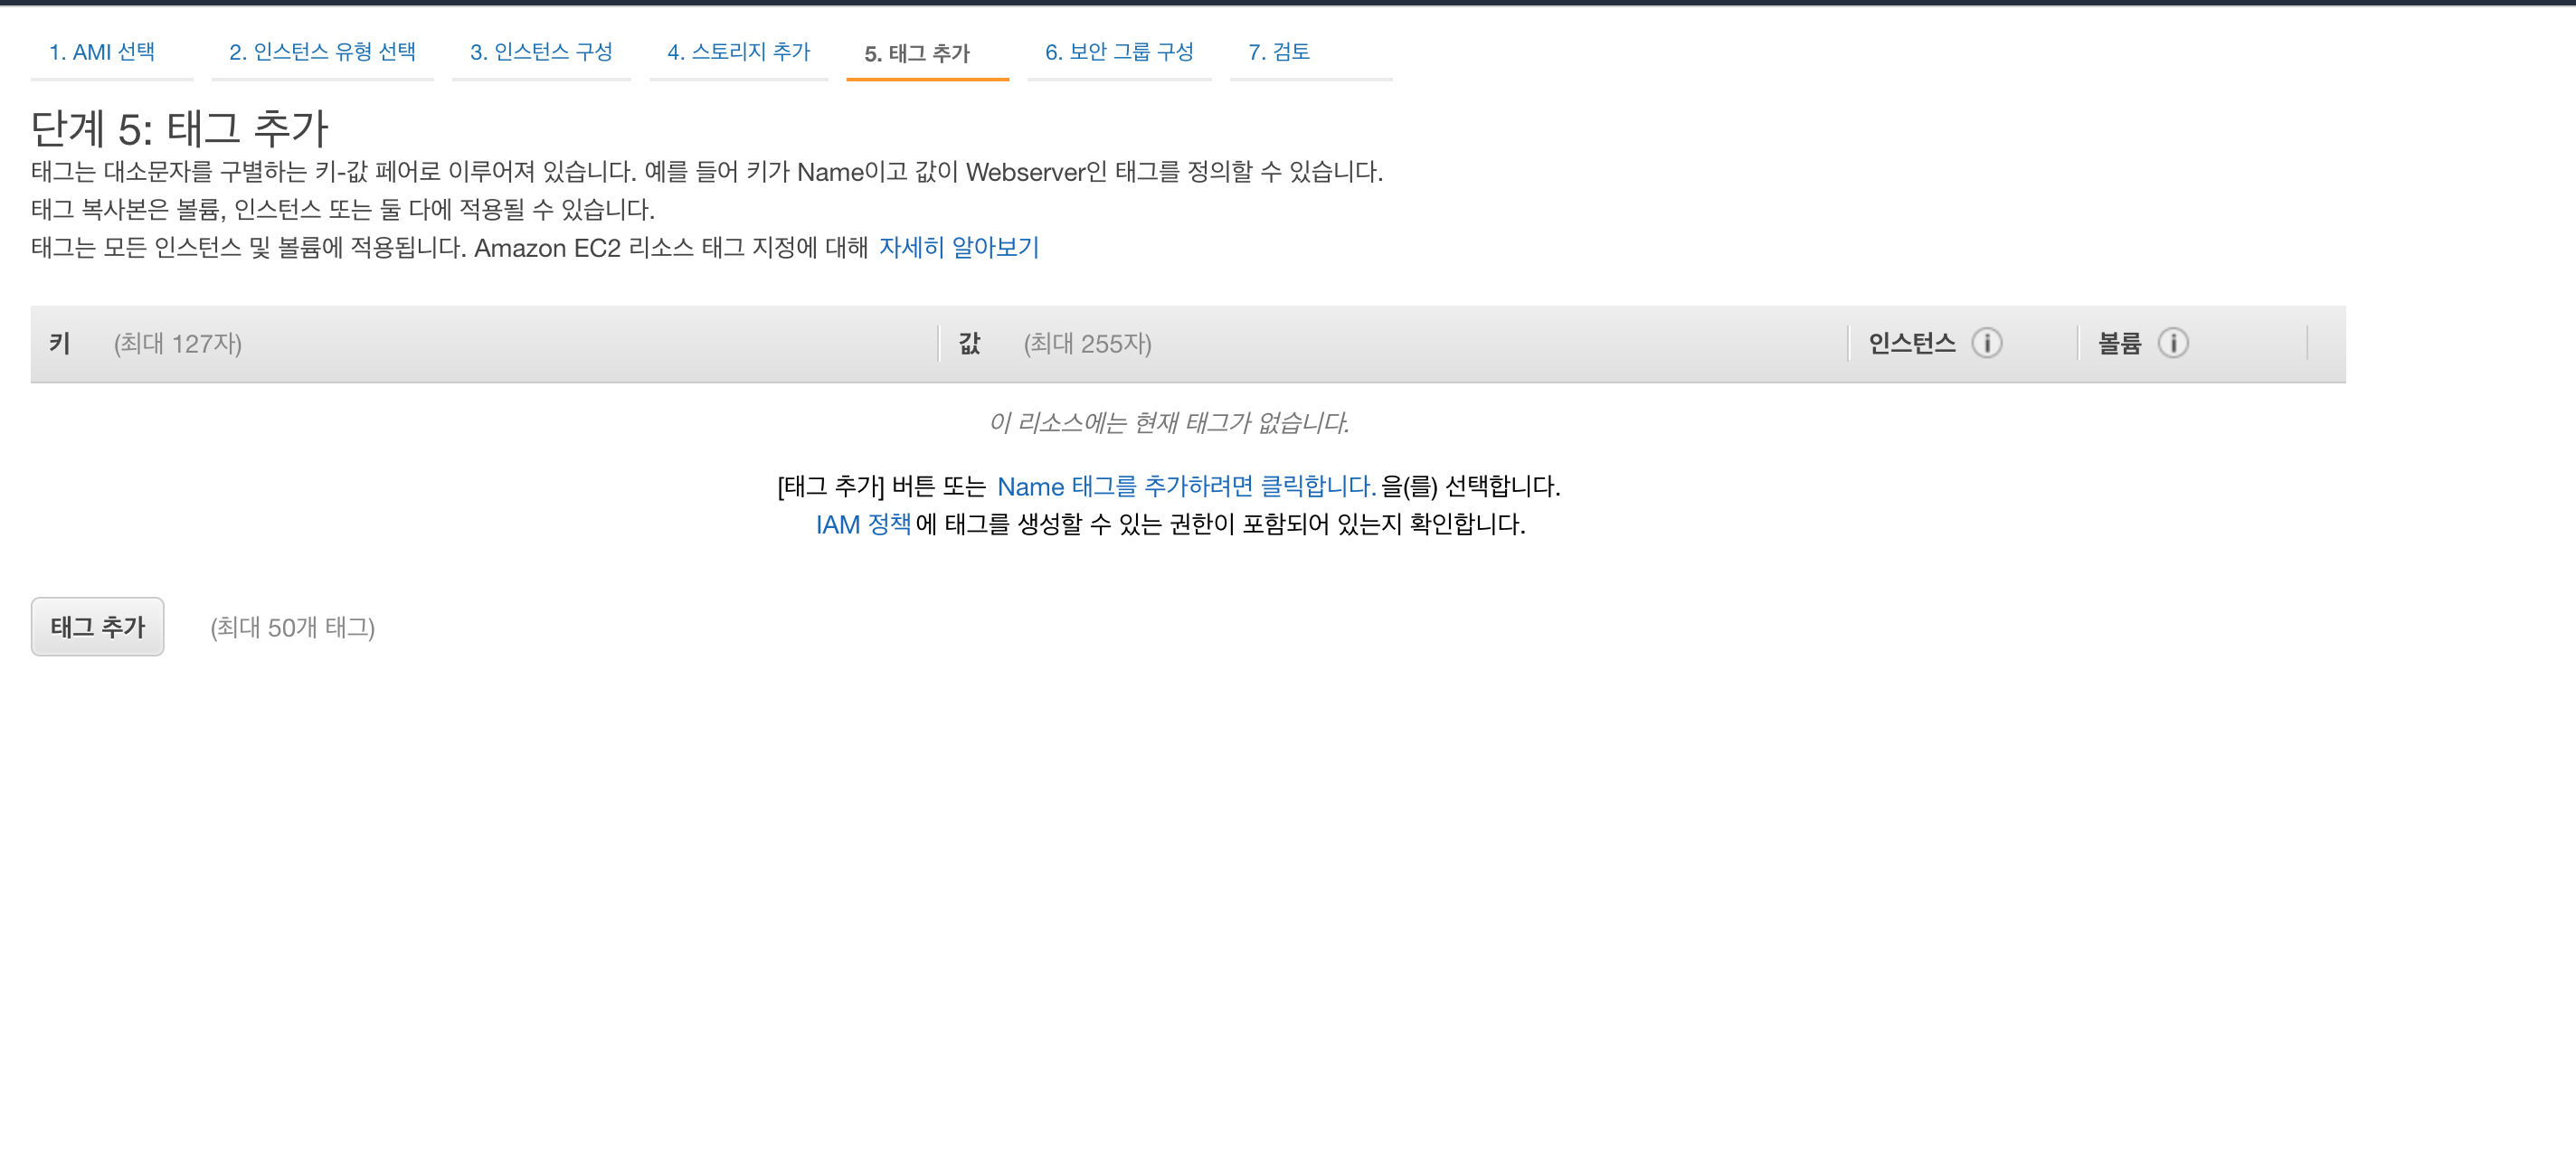This screenshot has height=1152, width=2576.
Task: Click the 단계 5: 태그 추가 heading
Action: coord(180,128)
